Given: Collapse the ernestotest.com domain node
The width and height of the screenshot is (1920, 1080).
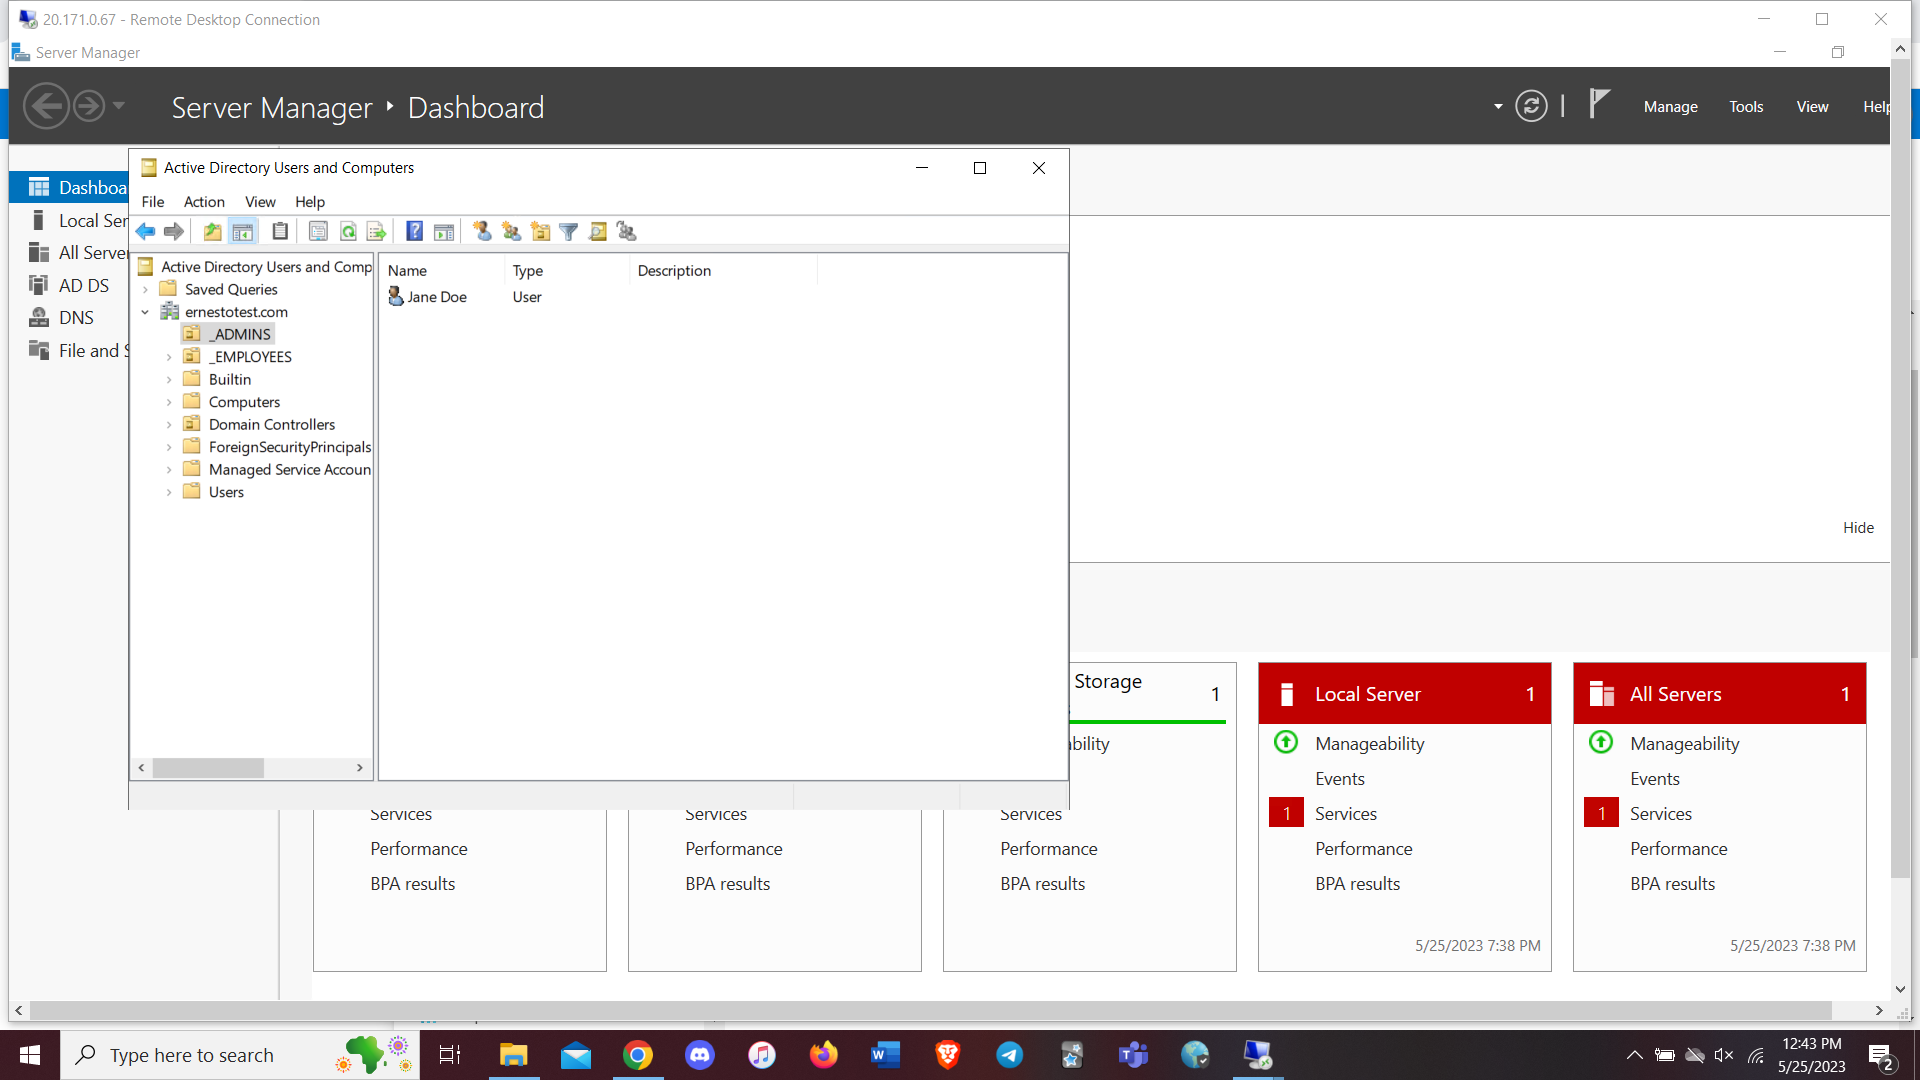Looking at the screenshot, I should click(145, 311).
